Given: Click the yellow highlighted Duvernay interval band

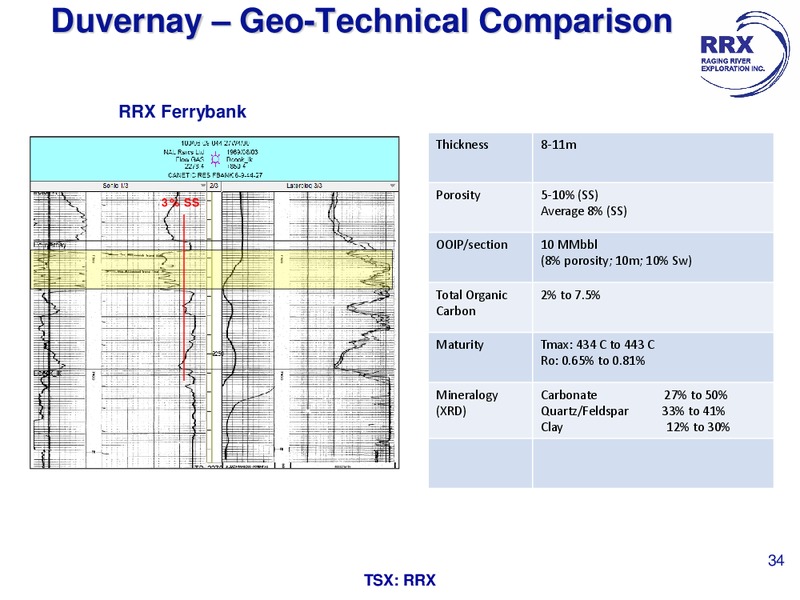Looking at the screenshot, I should (x=213, y=269).
